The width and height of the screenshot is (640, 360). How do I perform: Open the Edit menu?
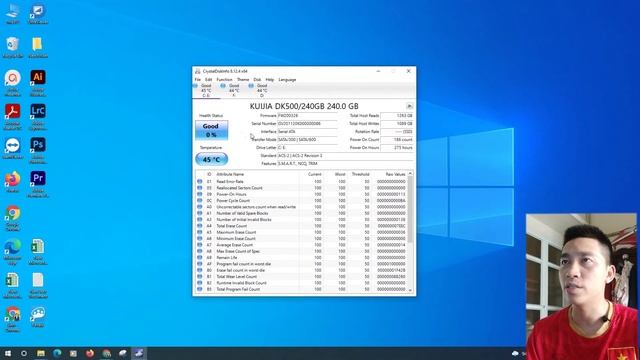209,80
